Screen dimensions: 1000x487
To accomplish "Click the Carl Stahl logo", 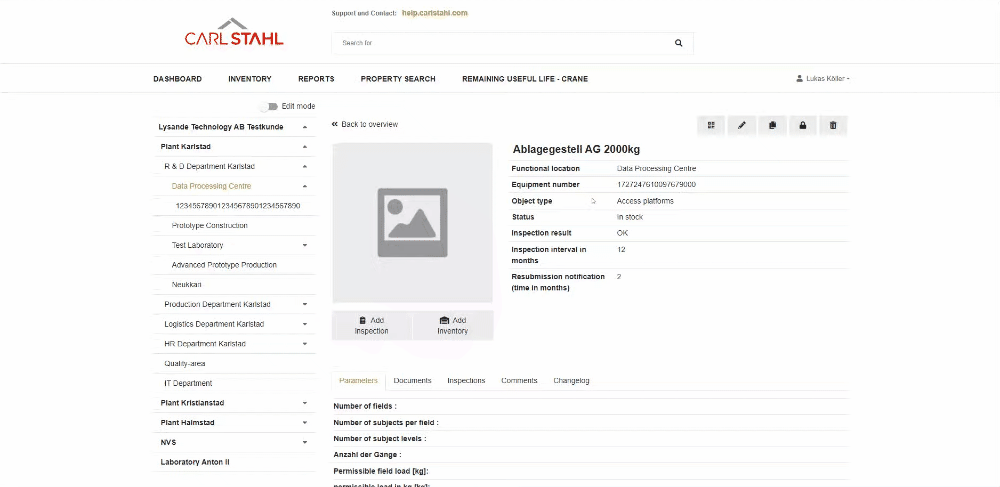I will (234, 34).
